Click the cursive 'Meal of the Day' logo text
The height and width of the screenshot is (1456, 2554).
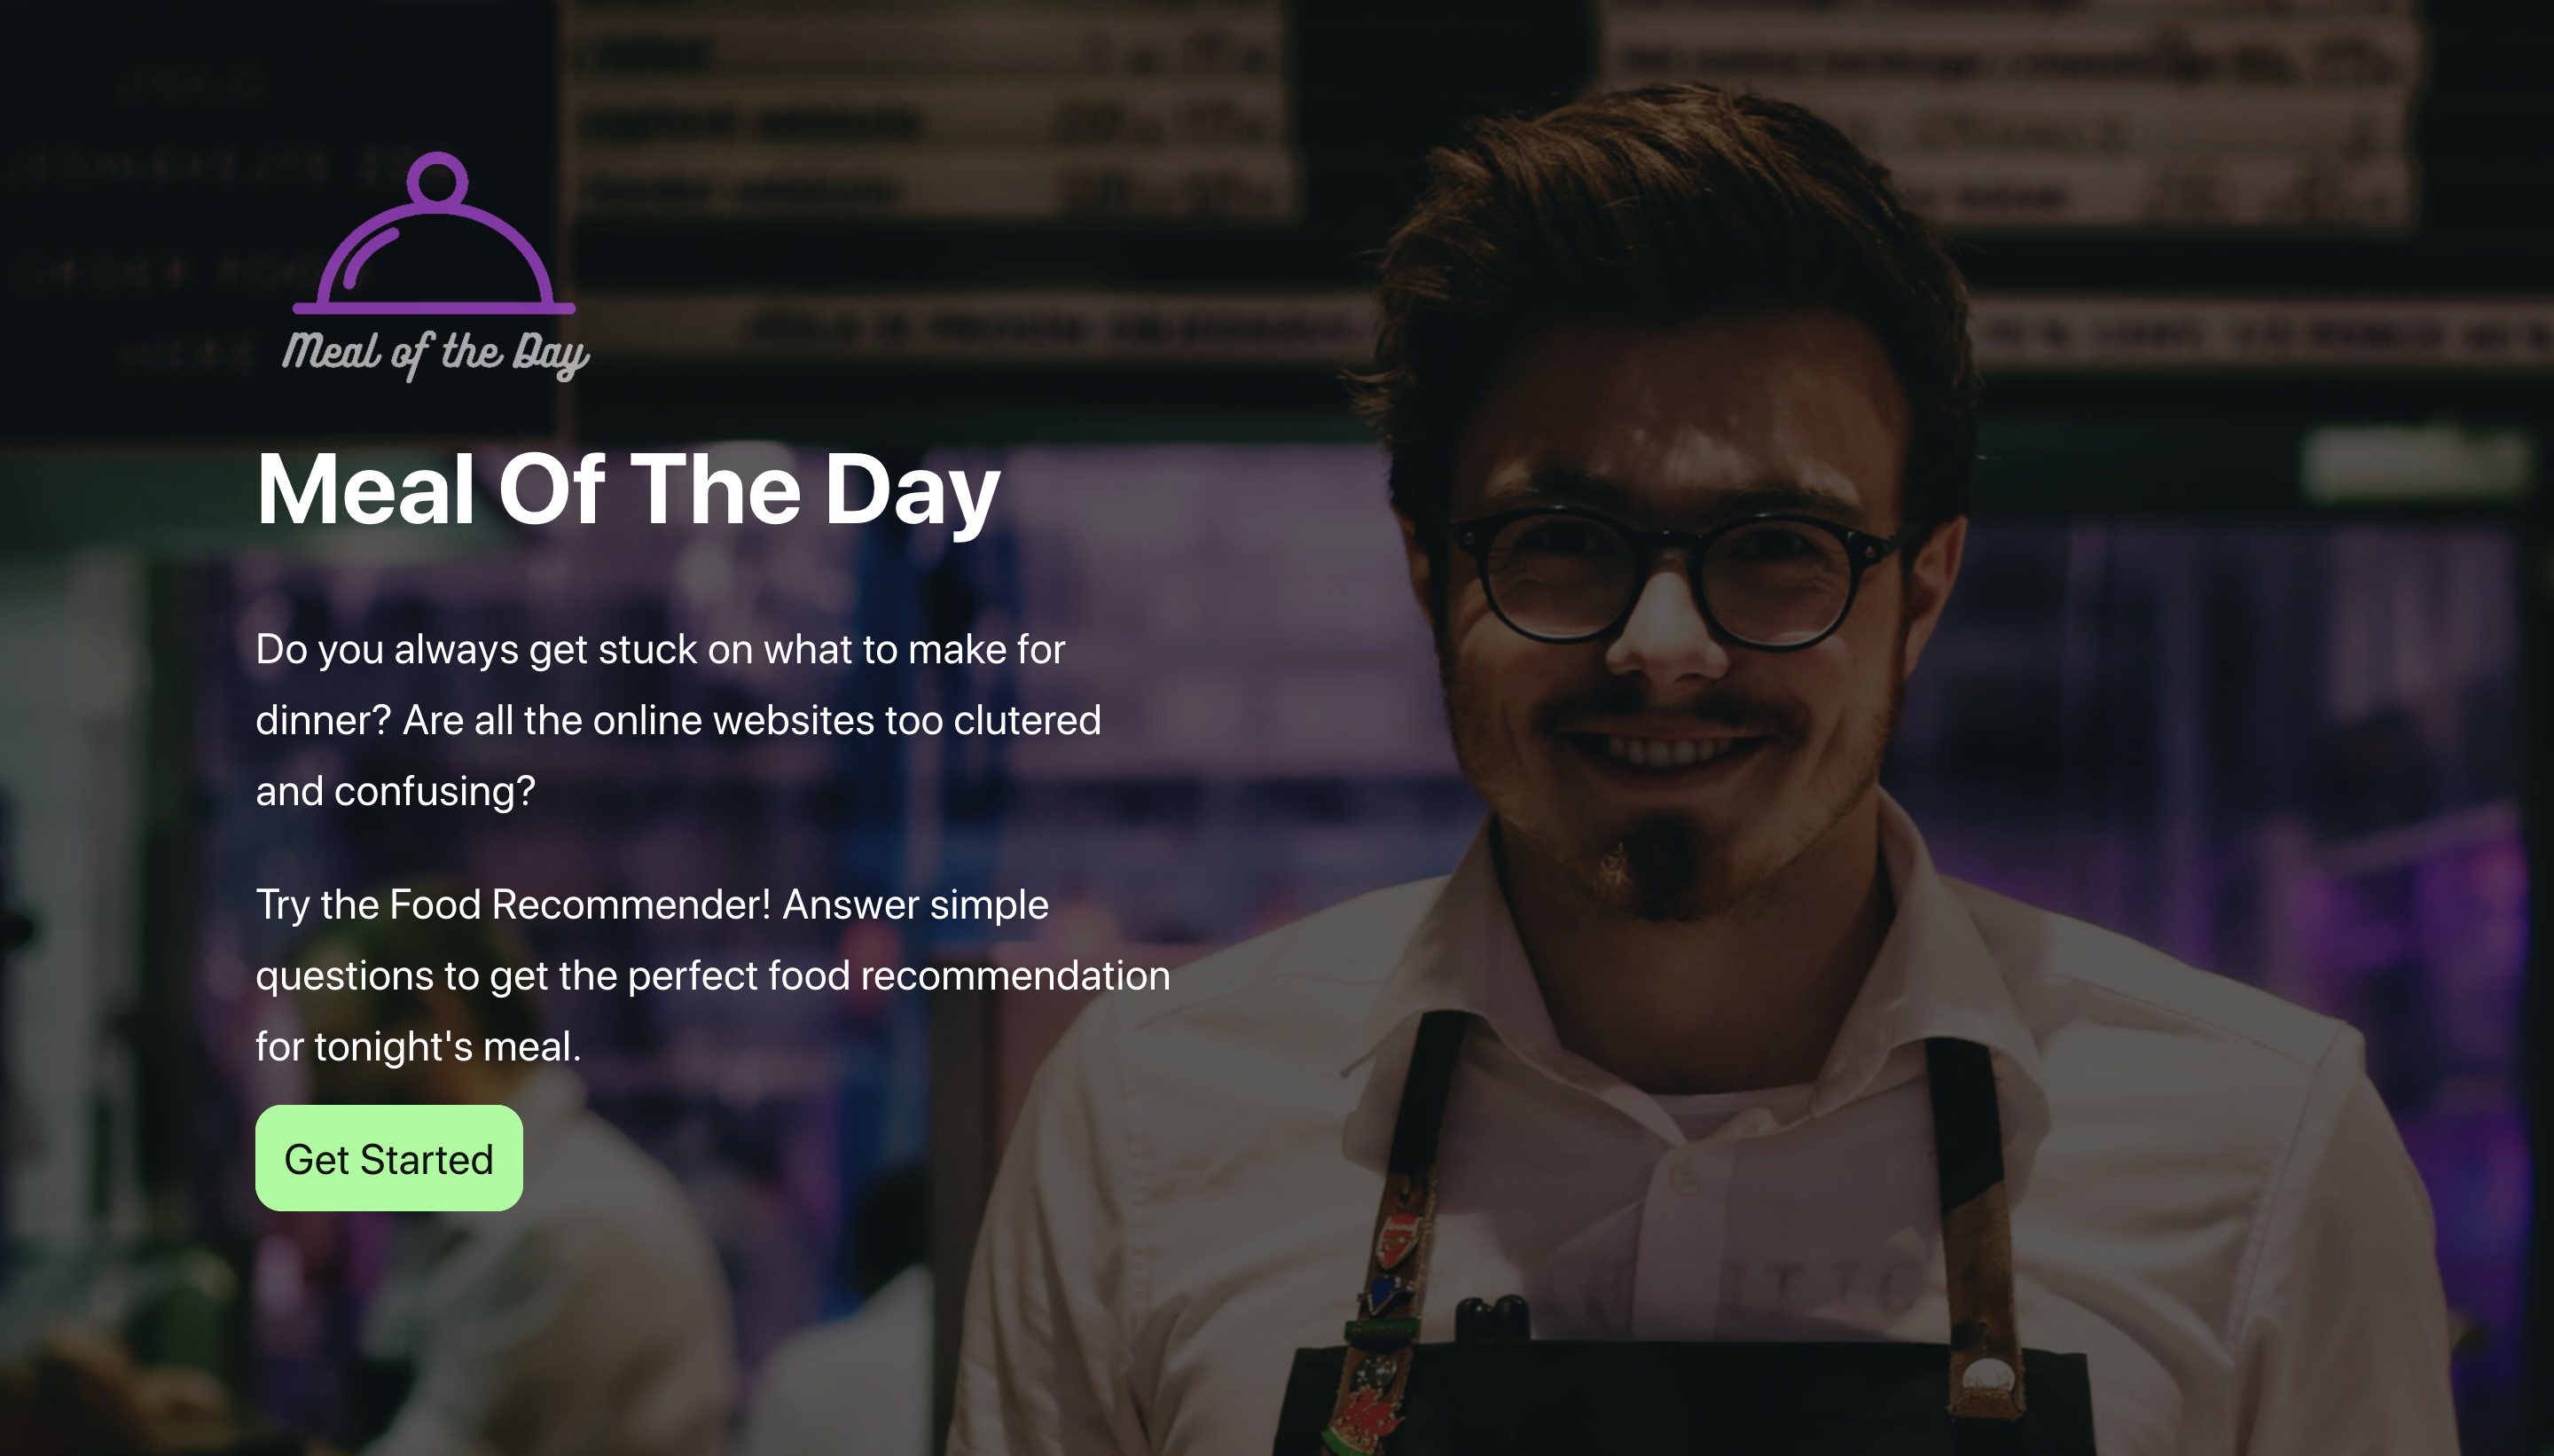435,354
